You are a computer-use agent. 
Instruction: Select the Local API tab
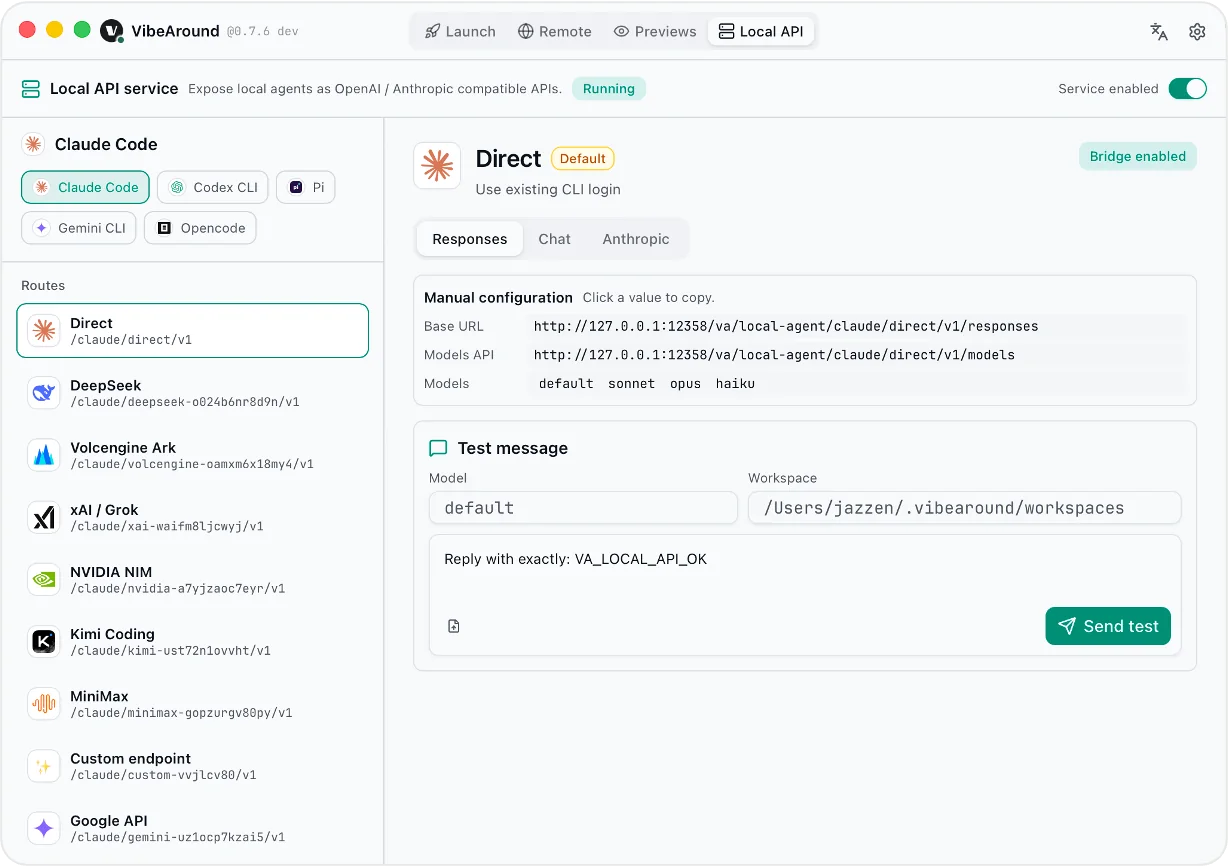(761, 31)
